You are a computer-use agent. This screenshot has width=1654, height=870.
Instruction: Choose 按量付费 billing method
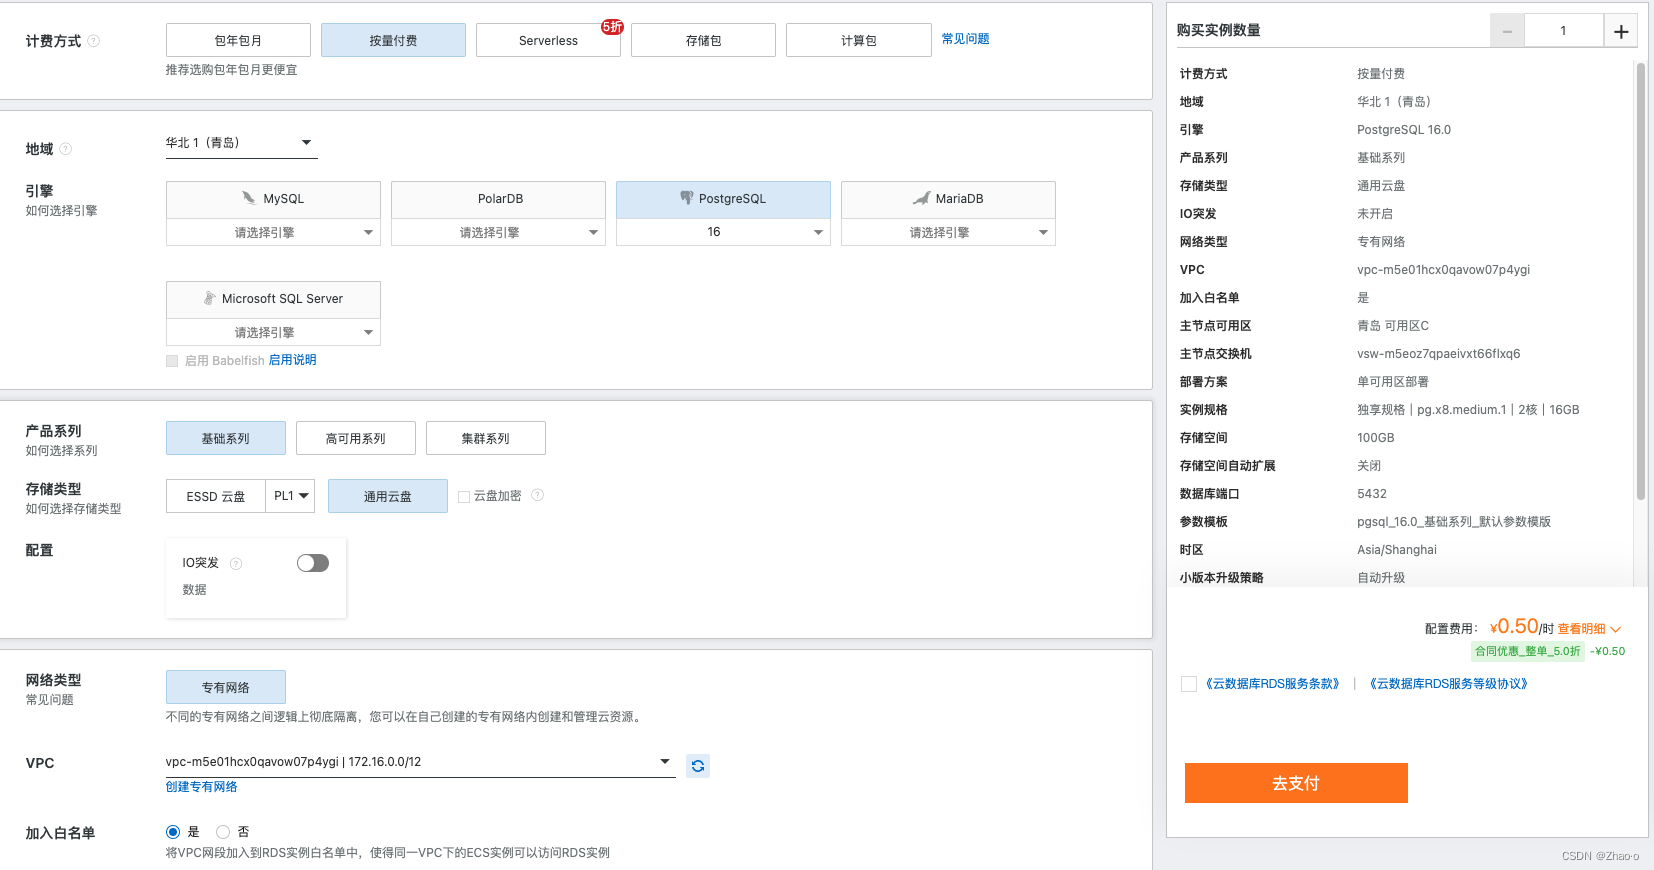(393, 40)
